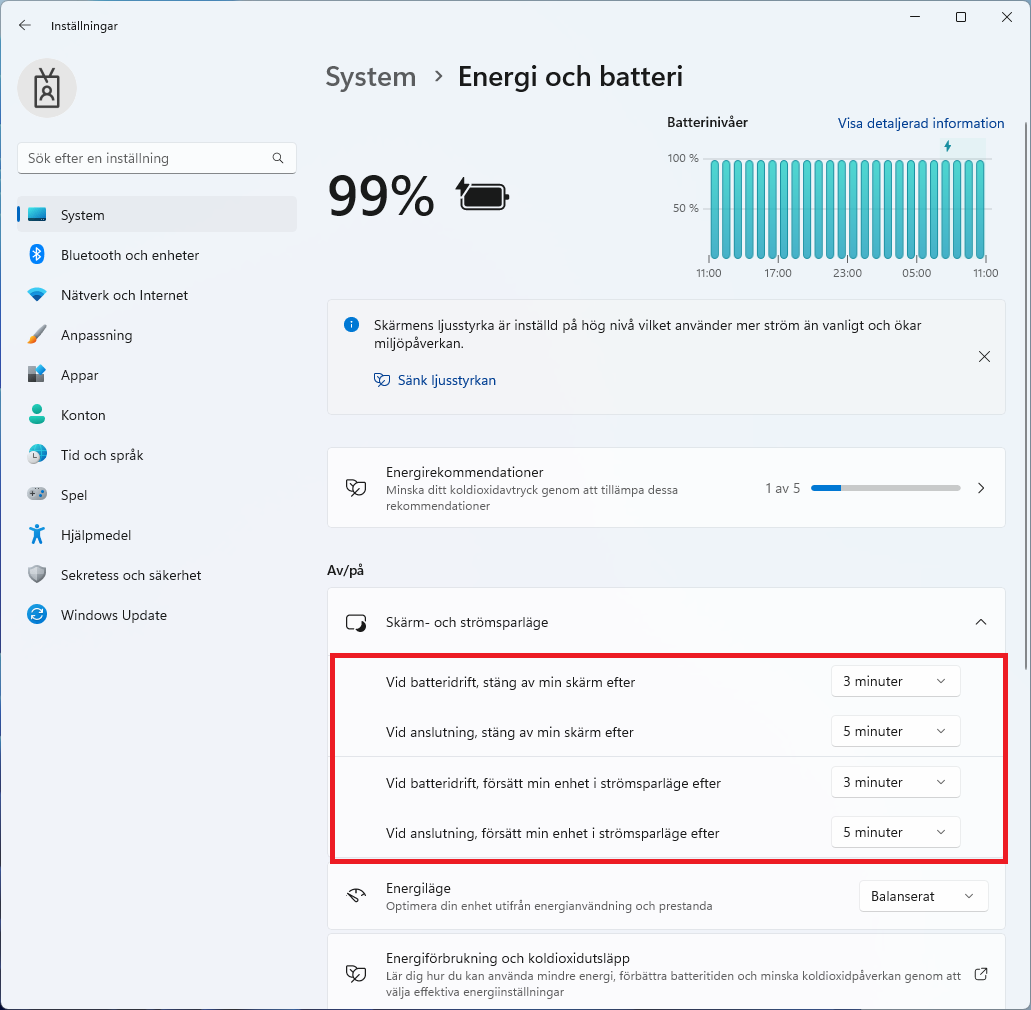This screenshot has width=1031, height=1010.
Task: Click the Sök efter en inställning field
Action: pyautogui.click(x=156, y=158)
